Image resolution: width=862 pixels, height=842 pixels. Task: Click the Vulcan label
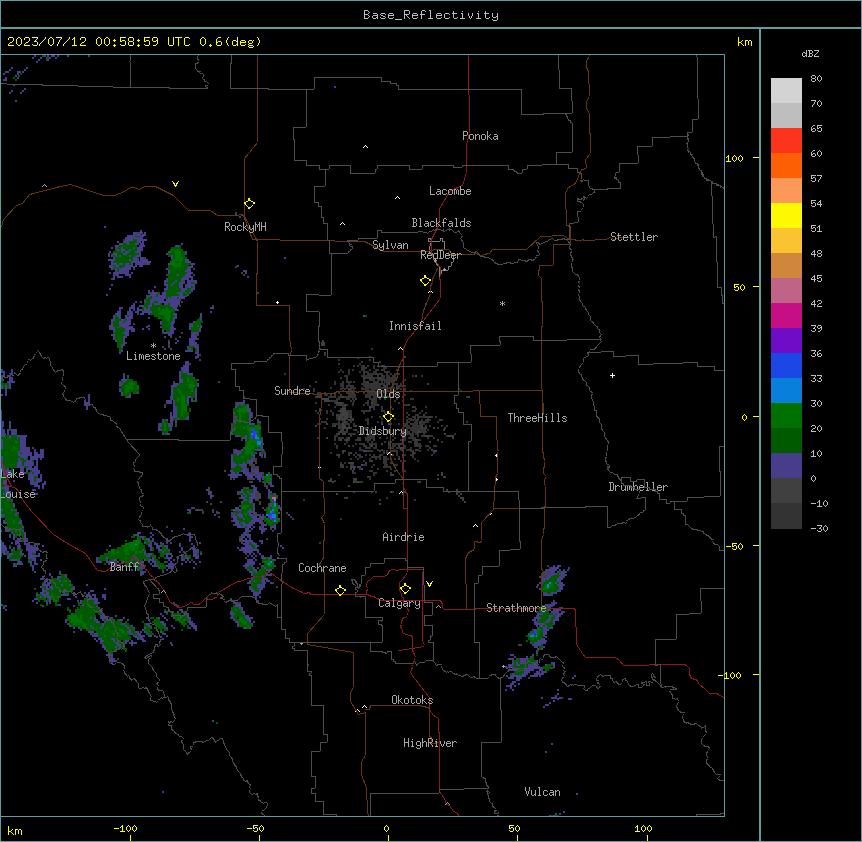click(x=542, y=792)
